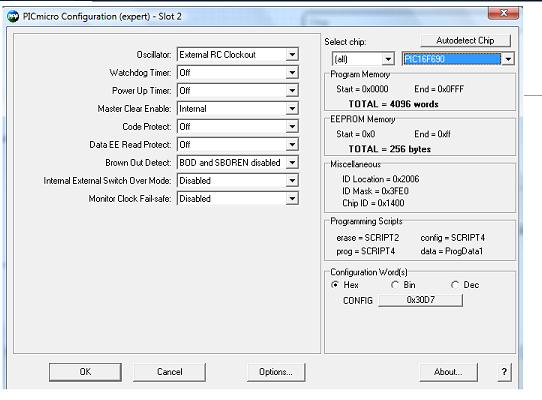Open the Options... button
The width and height of the screenshot is (542, 400).
pyautogui.click(x=276, y=372)
